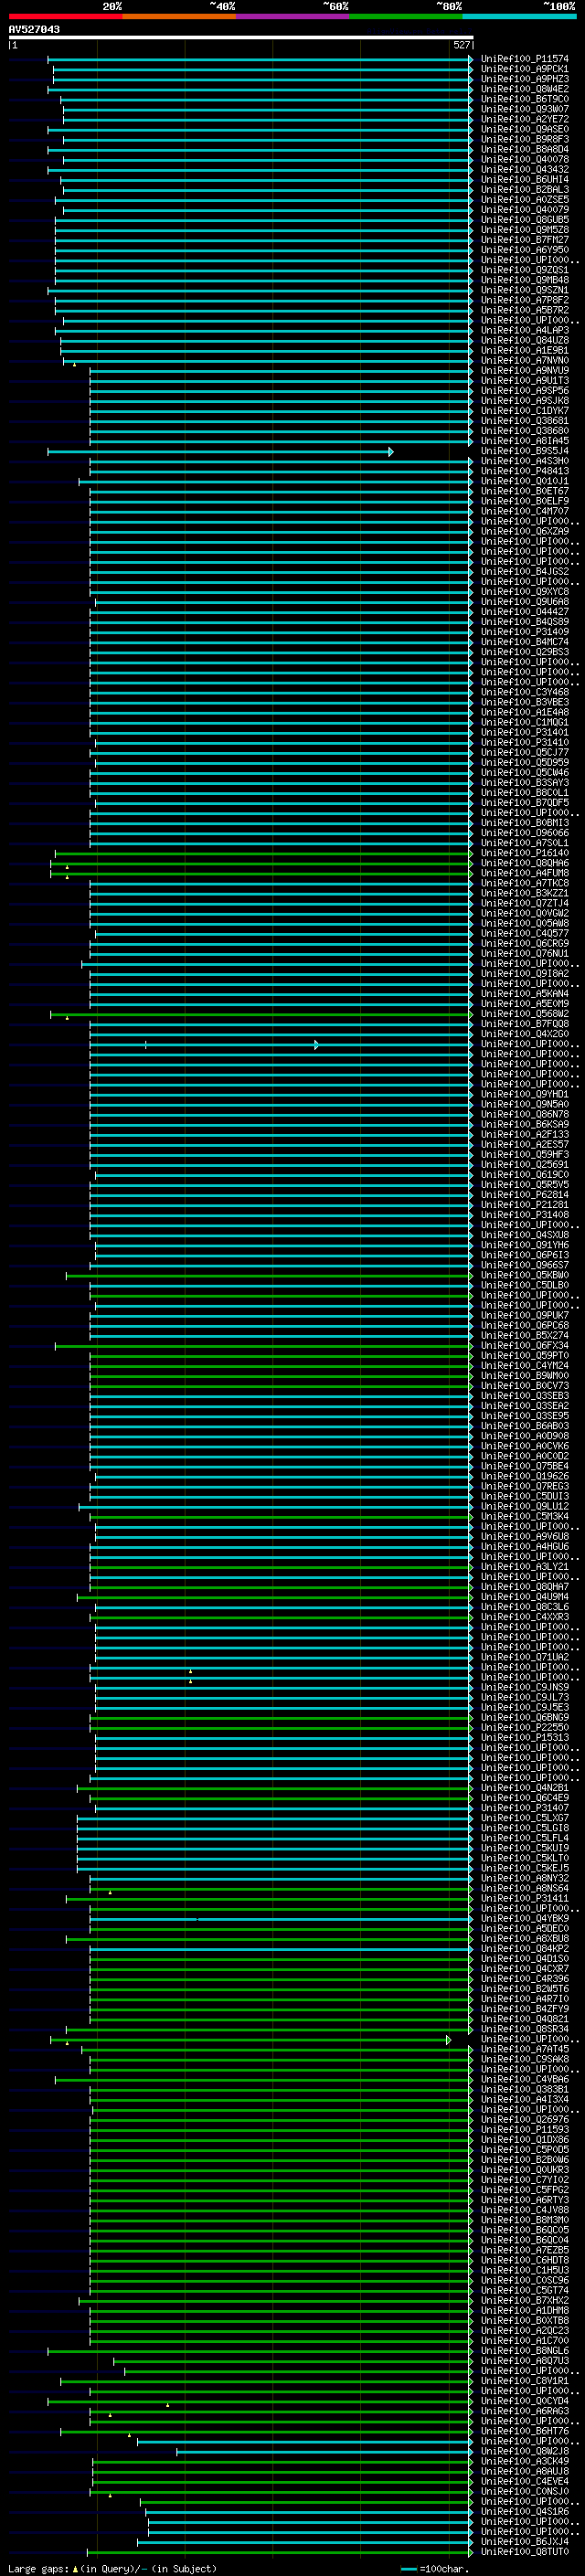Open hit UniRef100_P22550
The image size is (585, 2576).
pos(525,1728)
